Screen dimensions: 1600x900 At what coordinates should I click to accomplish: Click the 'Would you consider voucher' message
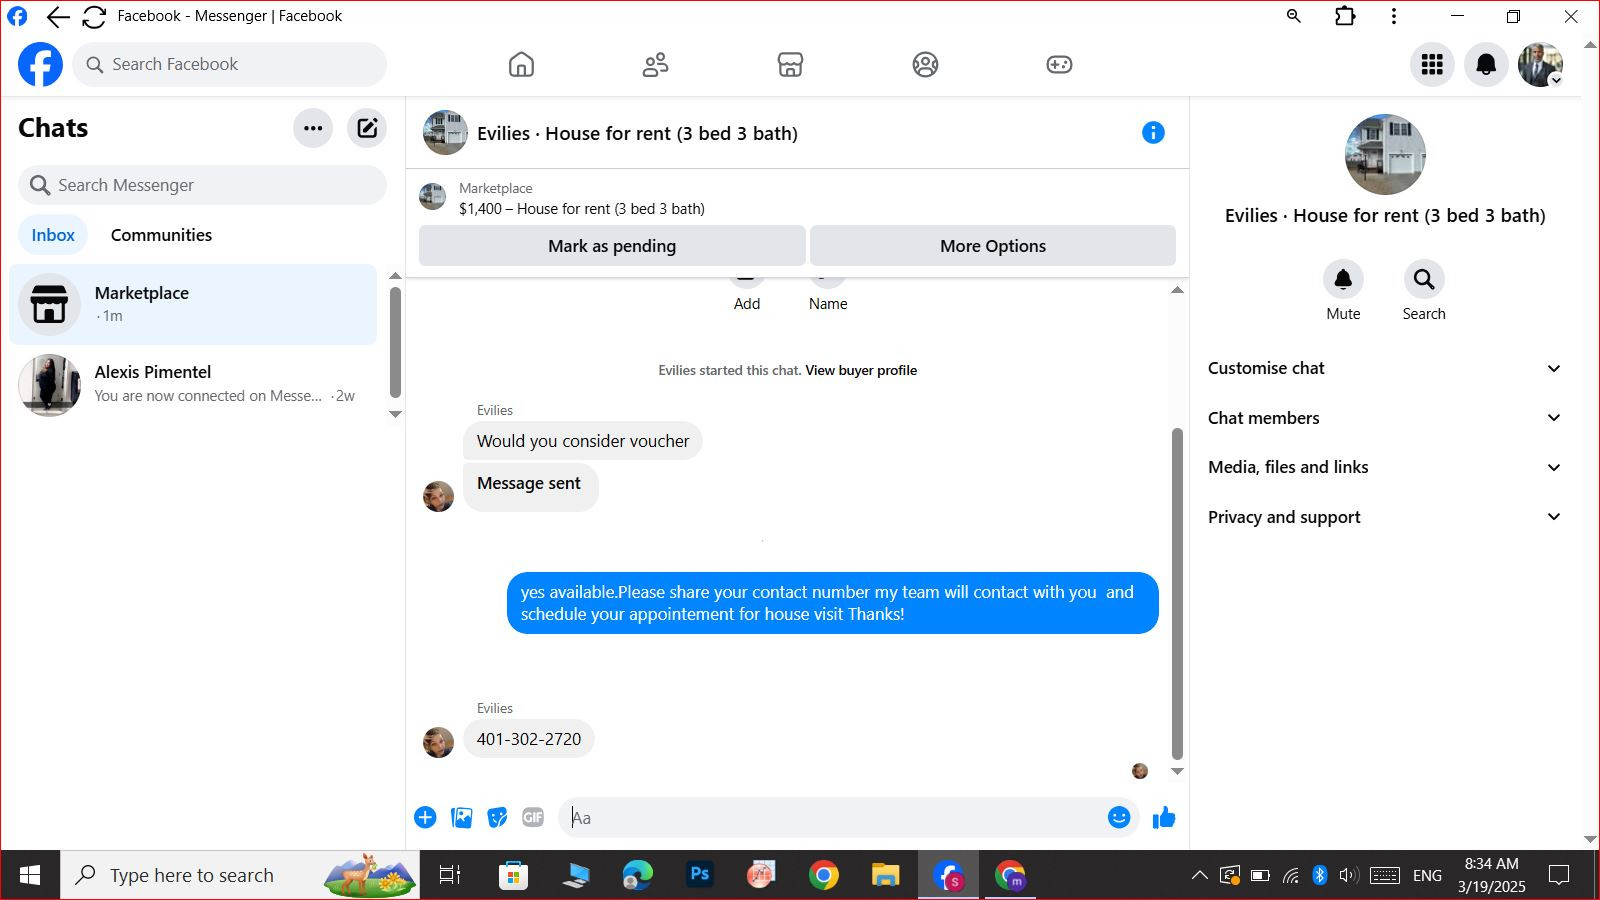583,441
